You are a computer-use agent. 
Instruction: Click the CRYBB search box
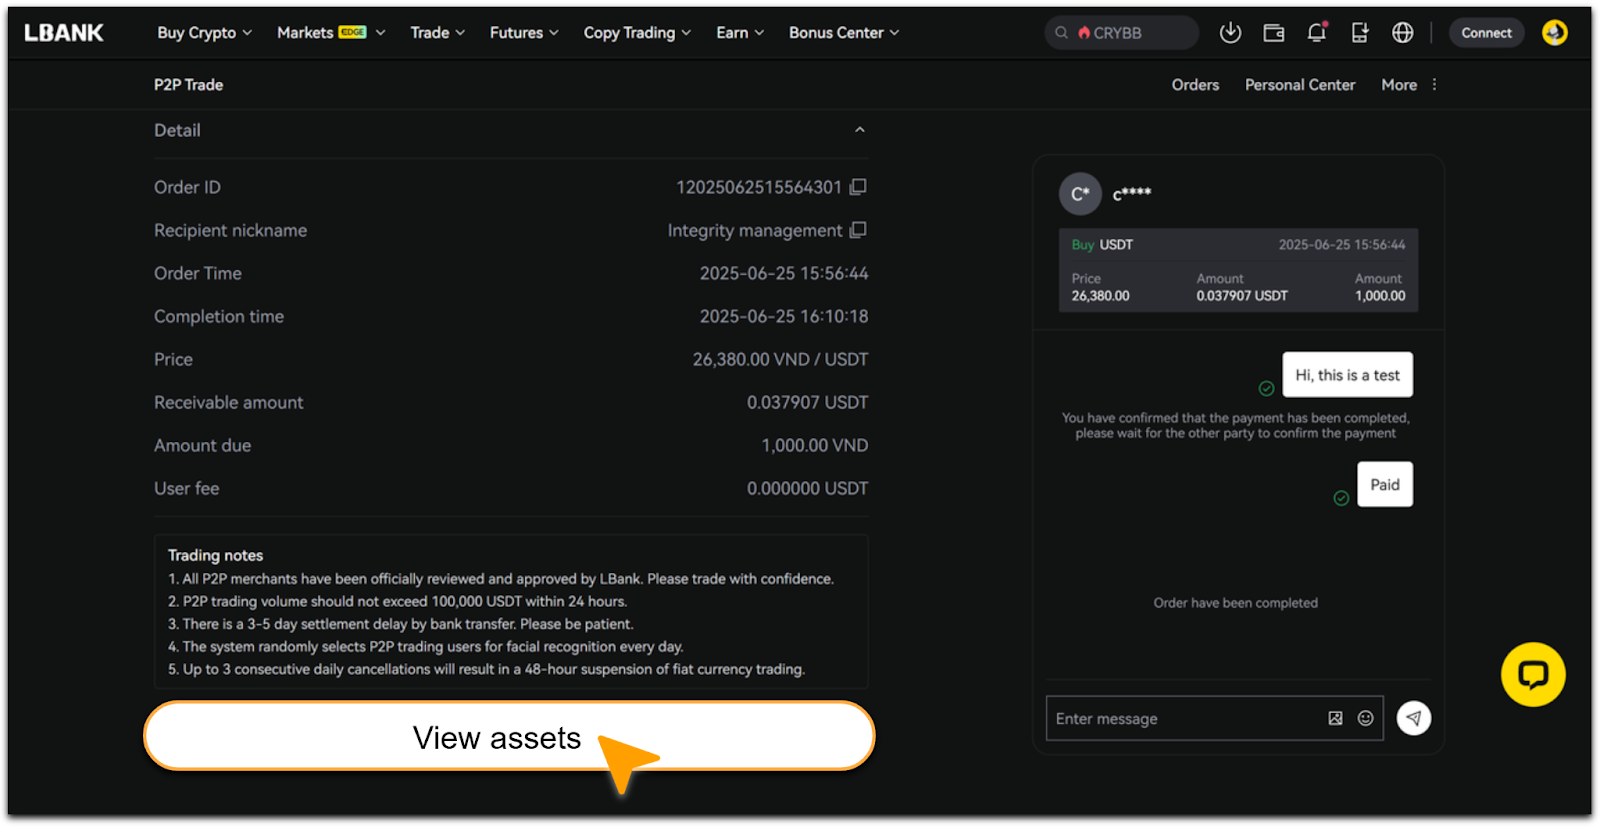(1120, 33)
